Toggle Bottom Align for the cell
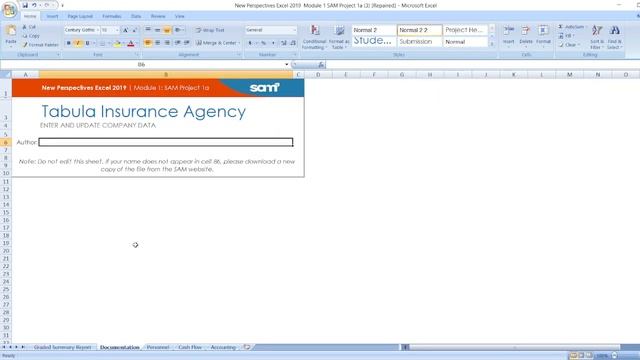Viewport: 640px width, 360px height. pos(167,30)
